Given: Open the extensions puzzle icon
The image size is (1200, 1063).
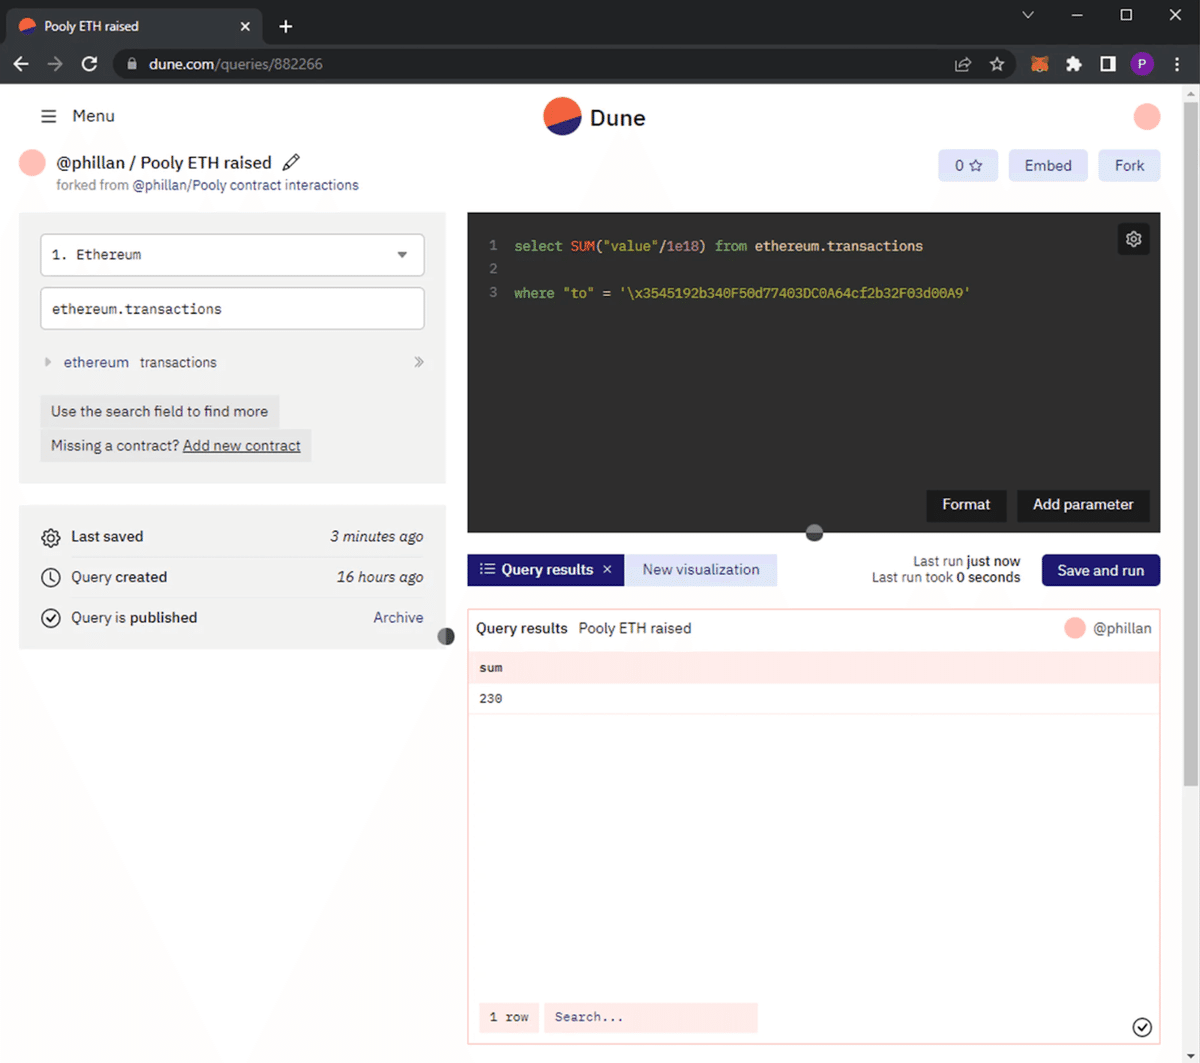Looking at the screenshot, I should (x=1074, y=64).
